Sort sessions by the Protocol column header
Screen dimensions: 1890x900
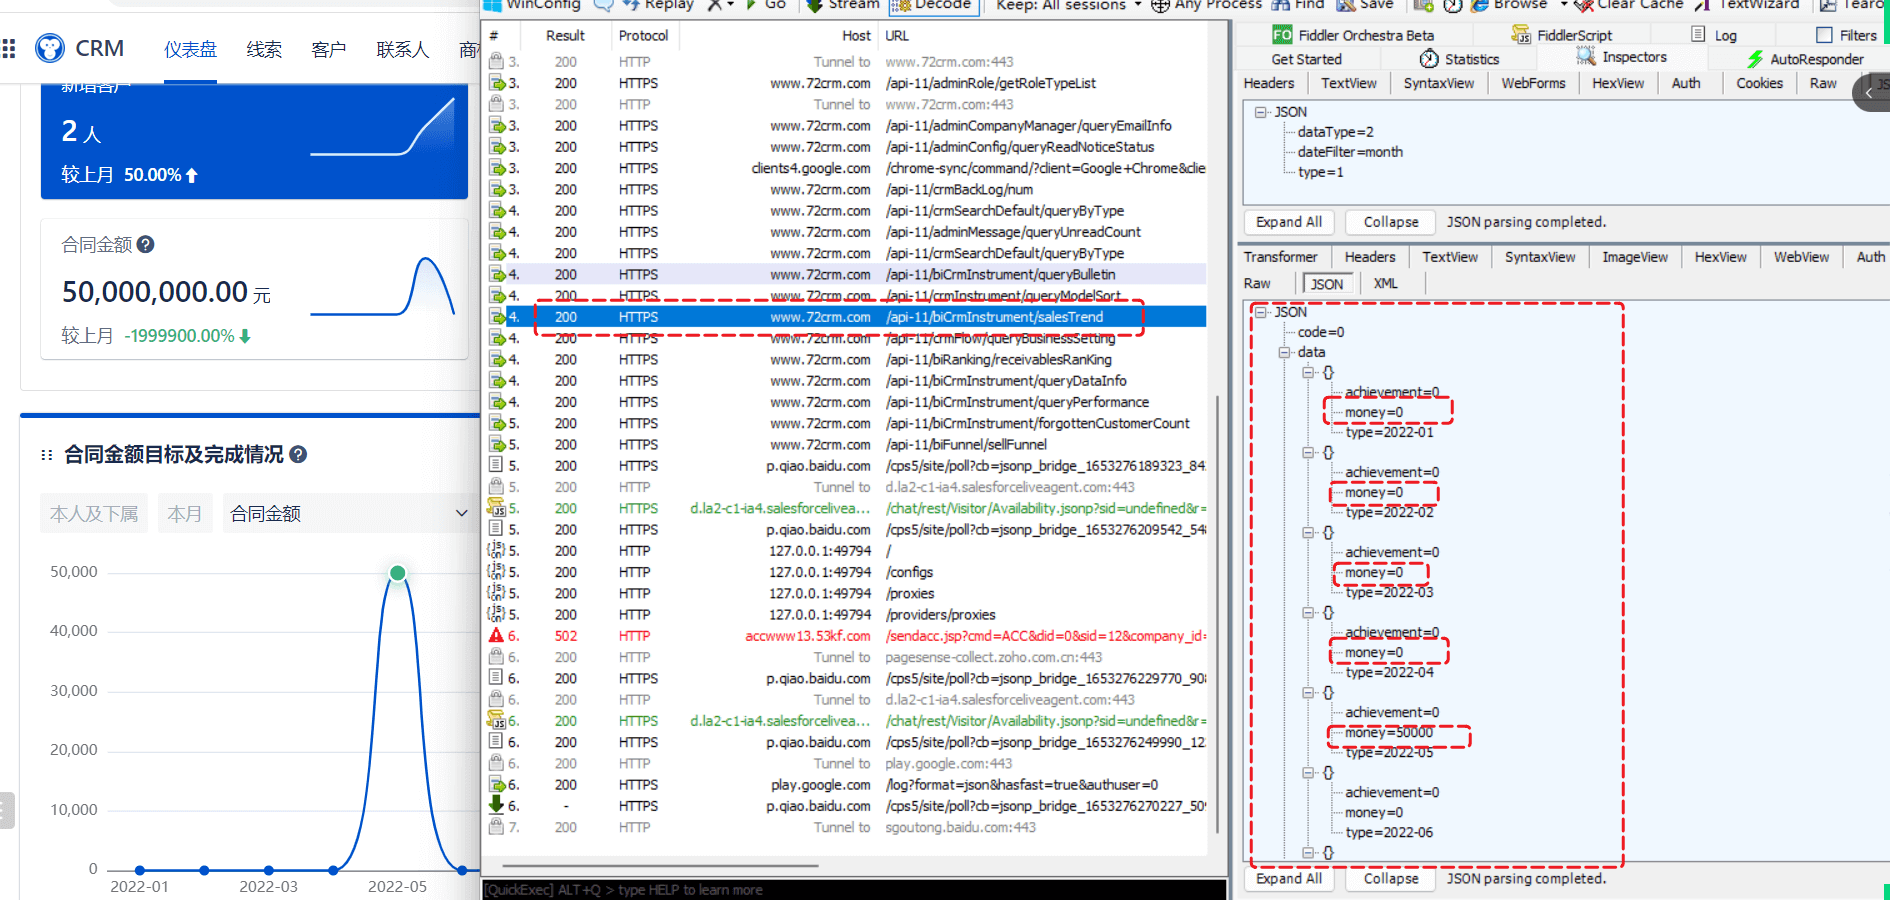pos(643,35)
